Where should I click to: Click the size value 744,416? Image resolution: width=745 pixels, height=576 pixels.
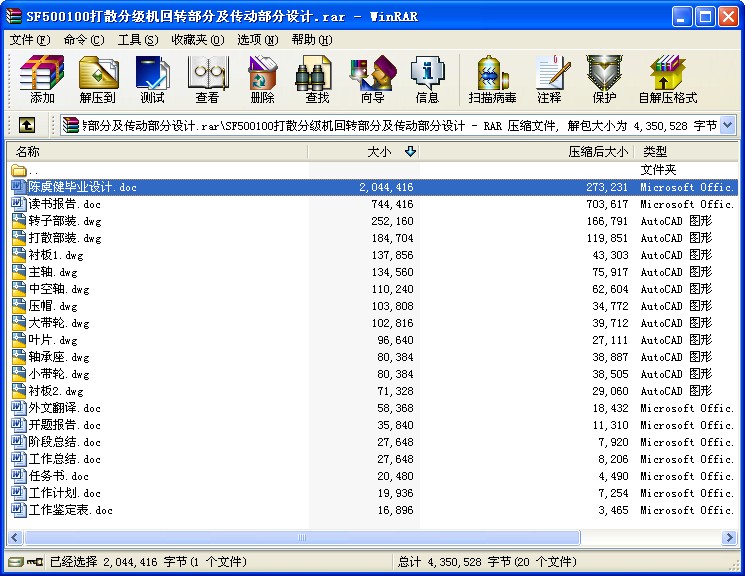[392, 204]
